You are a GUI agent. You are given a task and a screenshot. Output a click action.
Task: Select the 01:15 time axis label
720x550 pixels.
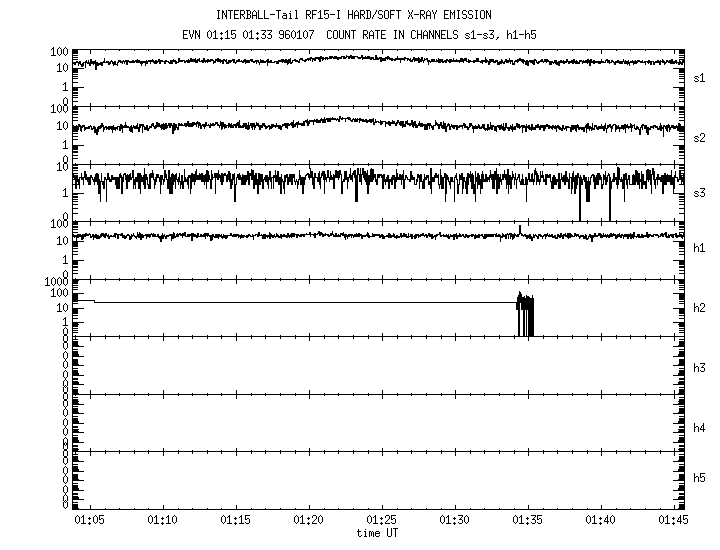pyautogui.click(x=236, y=521)
